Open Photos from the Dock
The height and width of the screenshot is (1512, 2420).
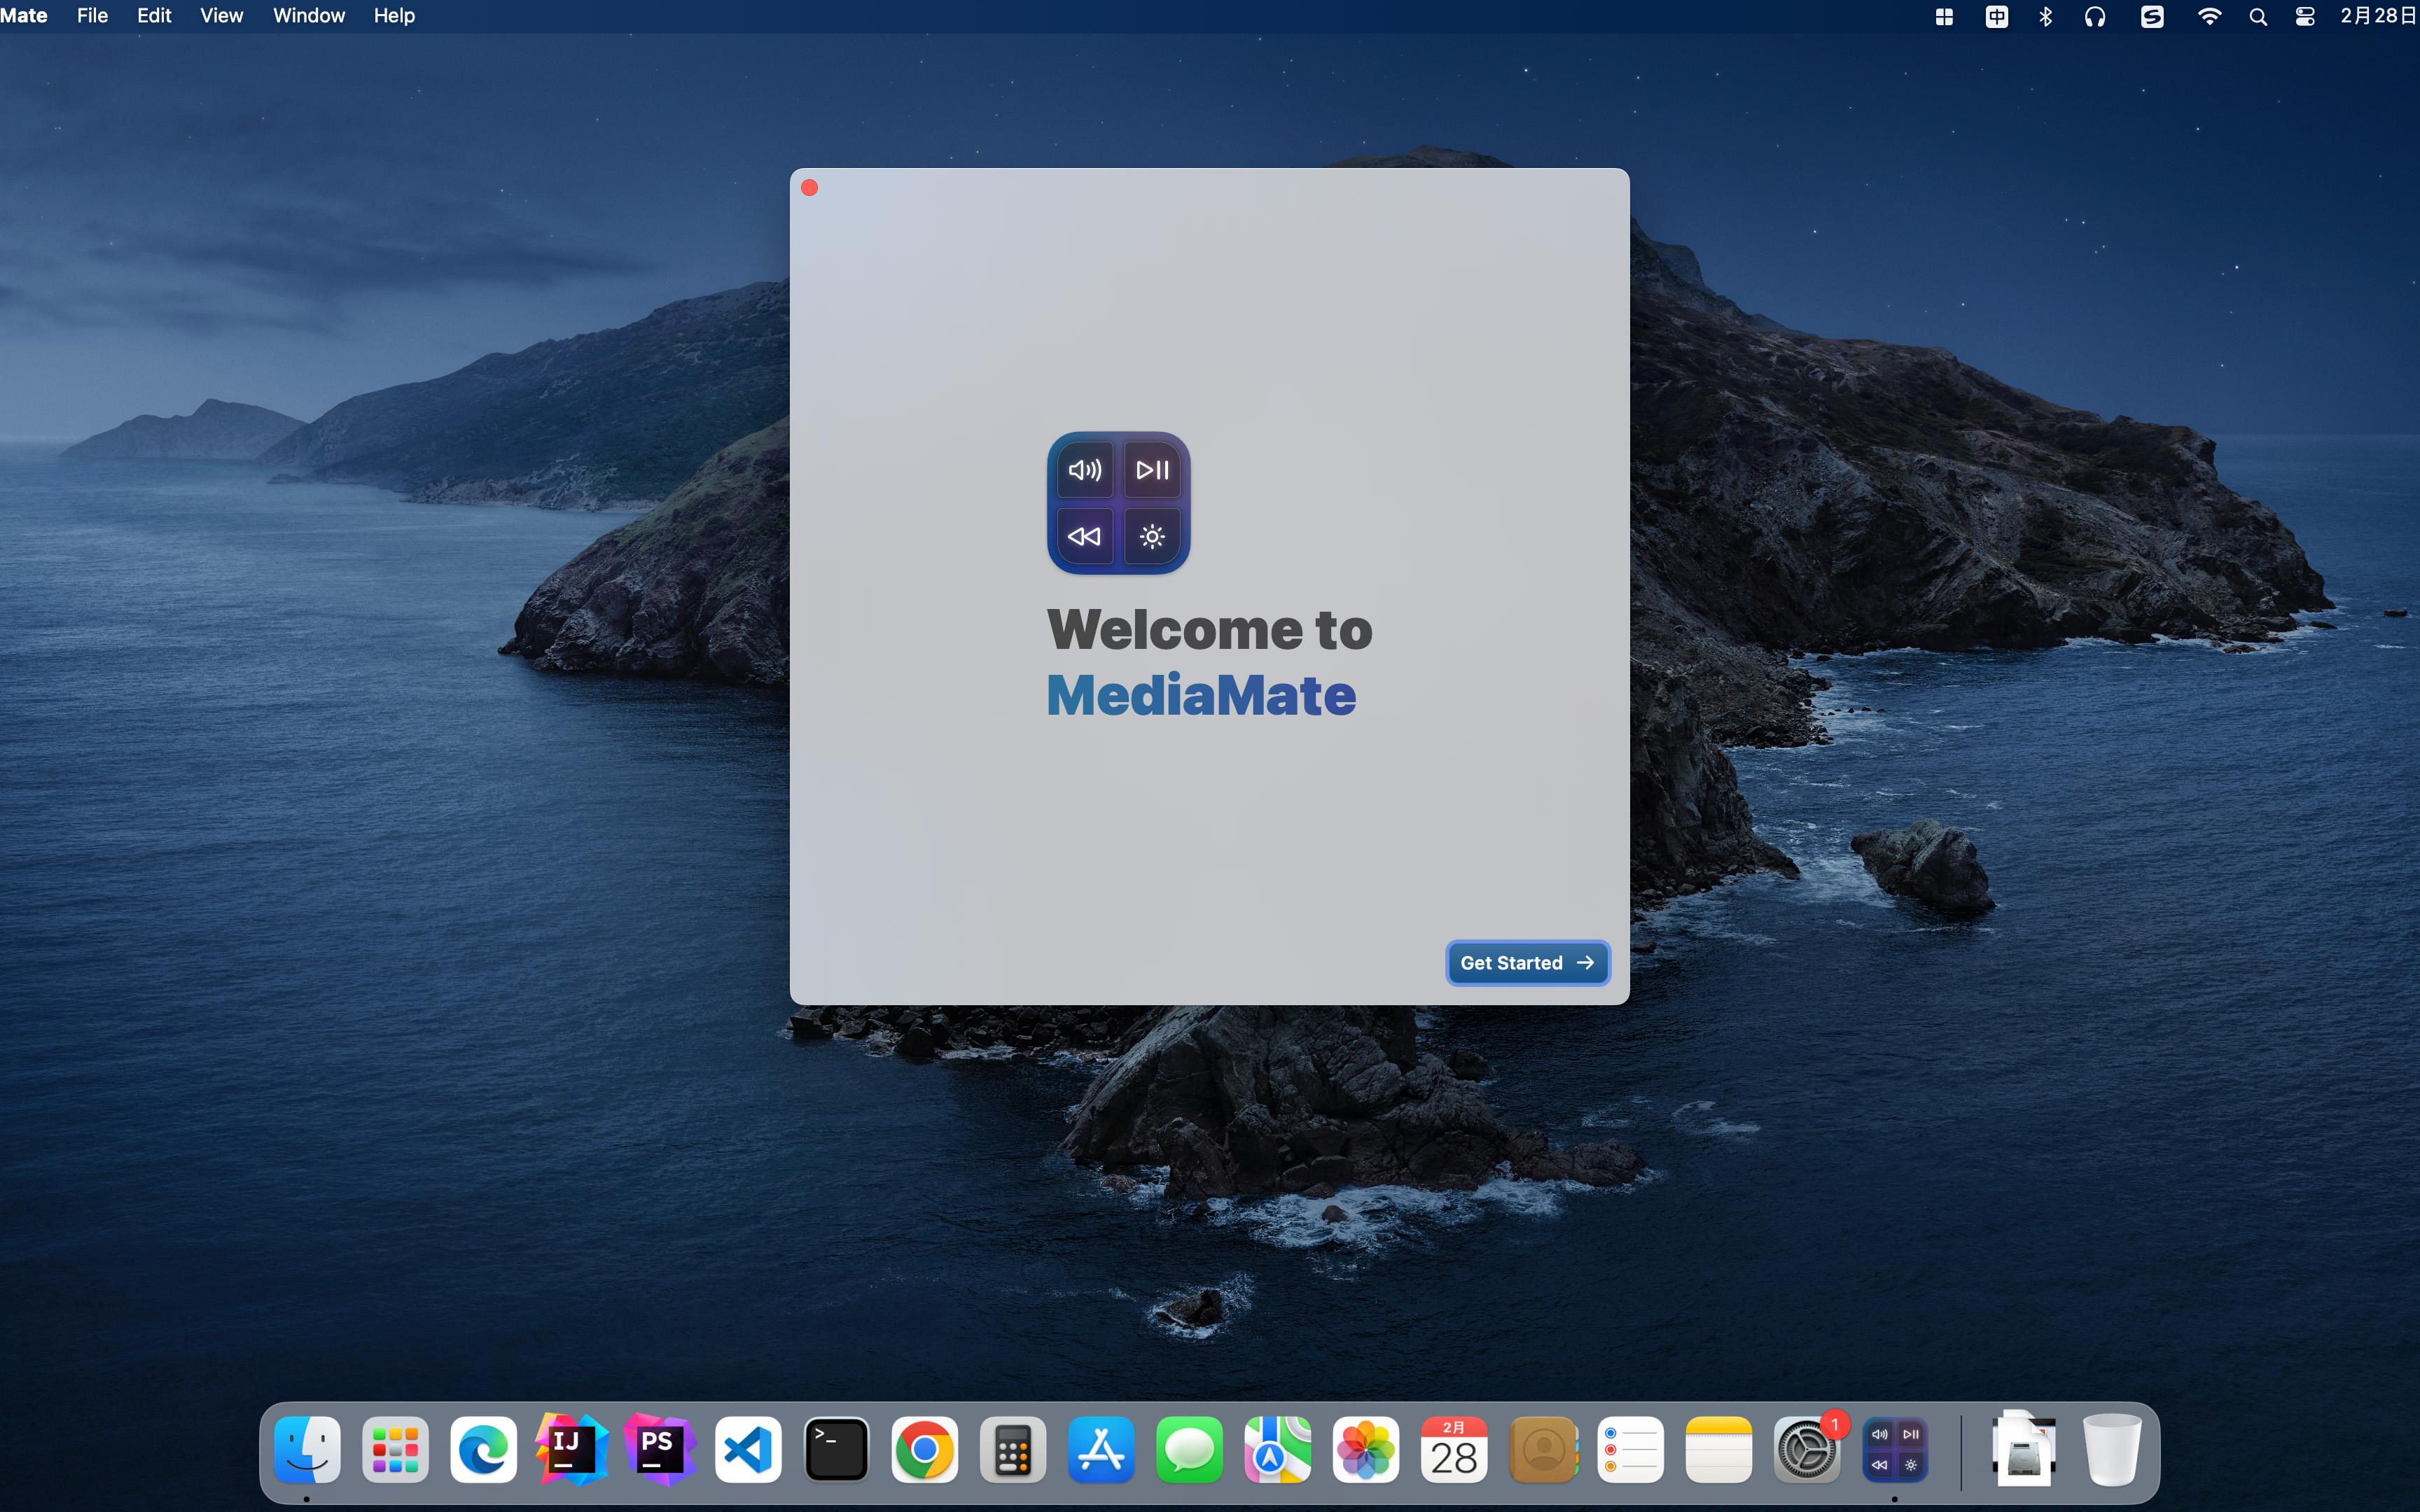point(1366,1449)
